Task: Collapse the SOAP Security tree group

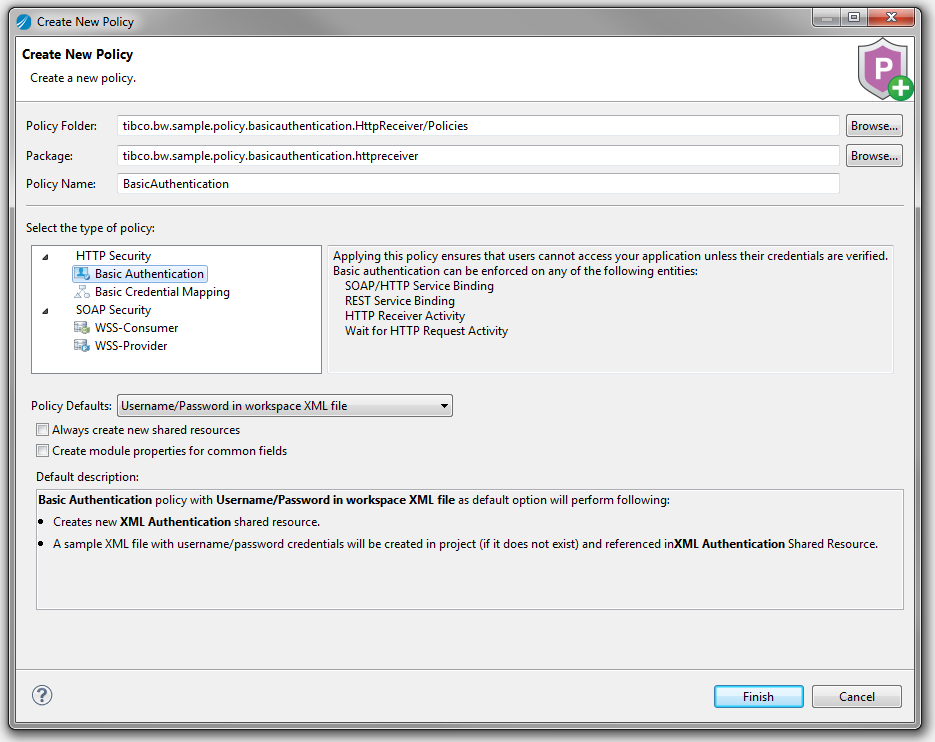Action: pos(46,311)
